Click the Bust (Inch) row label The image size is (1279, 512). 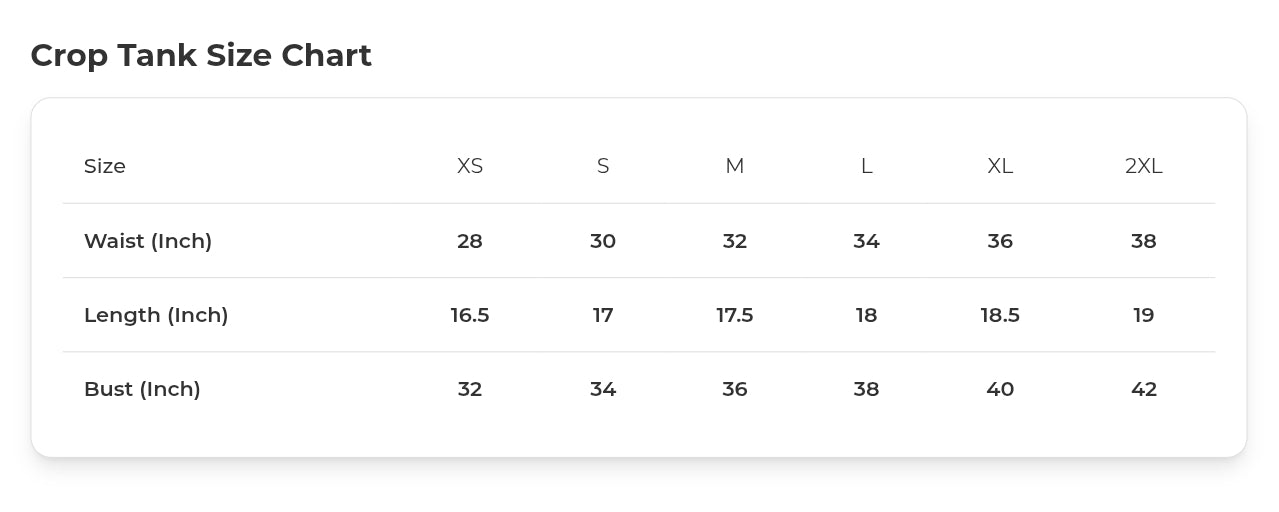[x=142, y=389]
